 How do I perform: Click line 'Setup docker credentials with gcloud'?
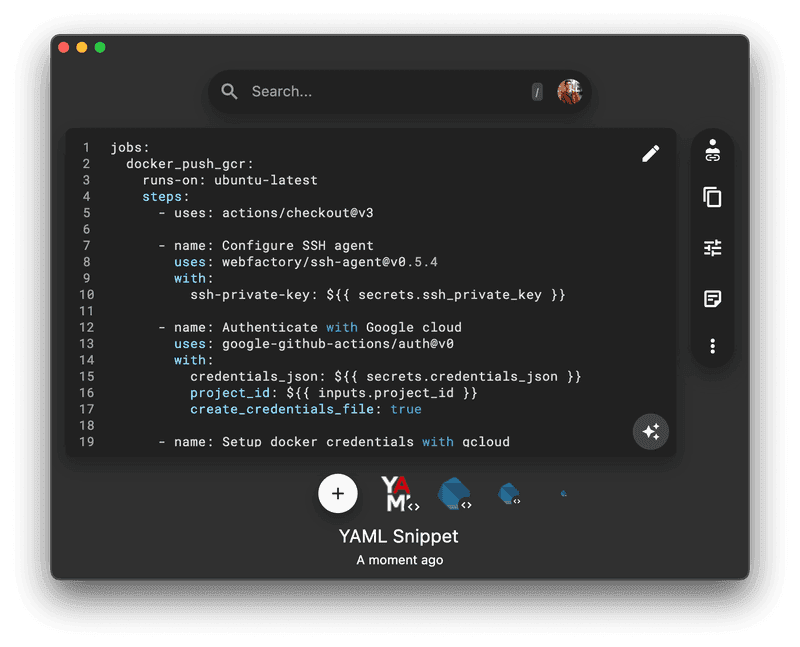(334, 441)
